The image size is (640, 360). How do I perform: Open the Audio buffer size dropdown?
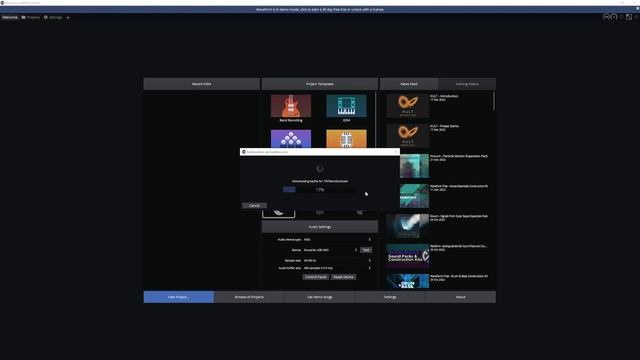[x=337, y=268]
